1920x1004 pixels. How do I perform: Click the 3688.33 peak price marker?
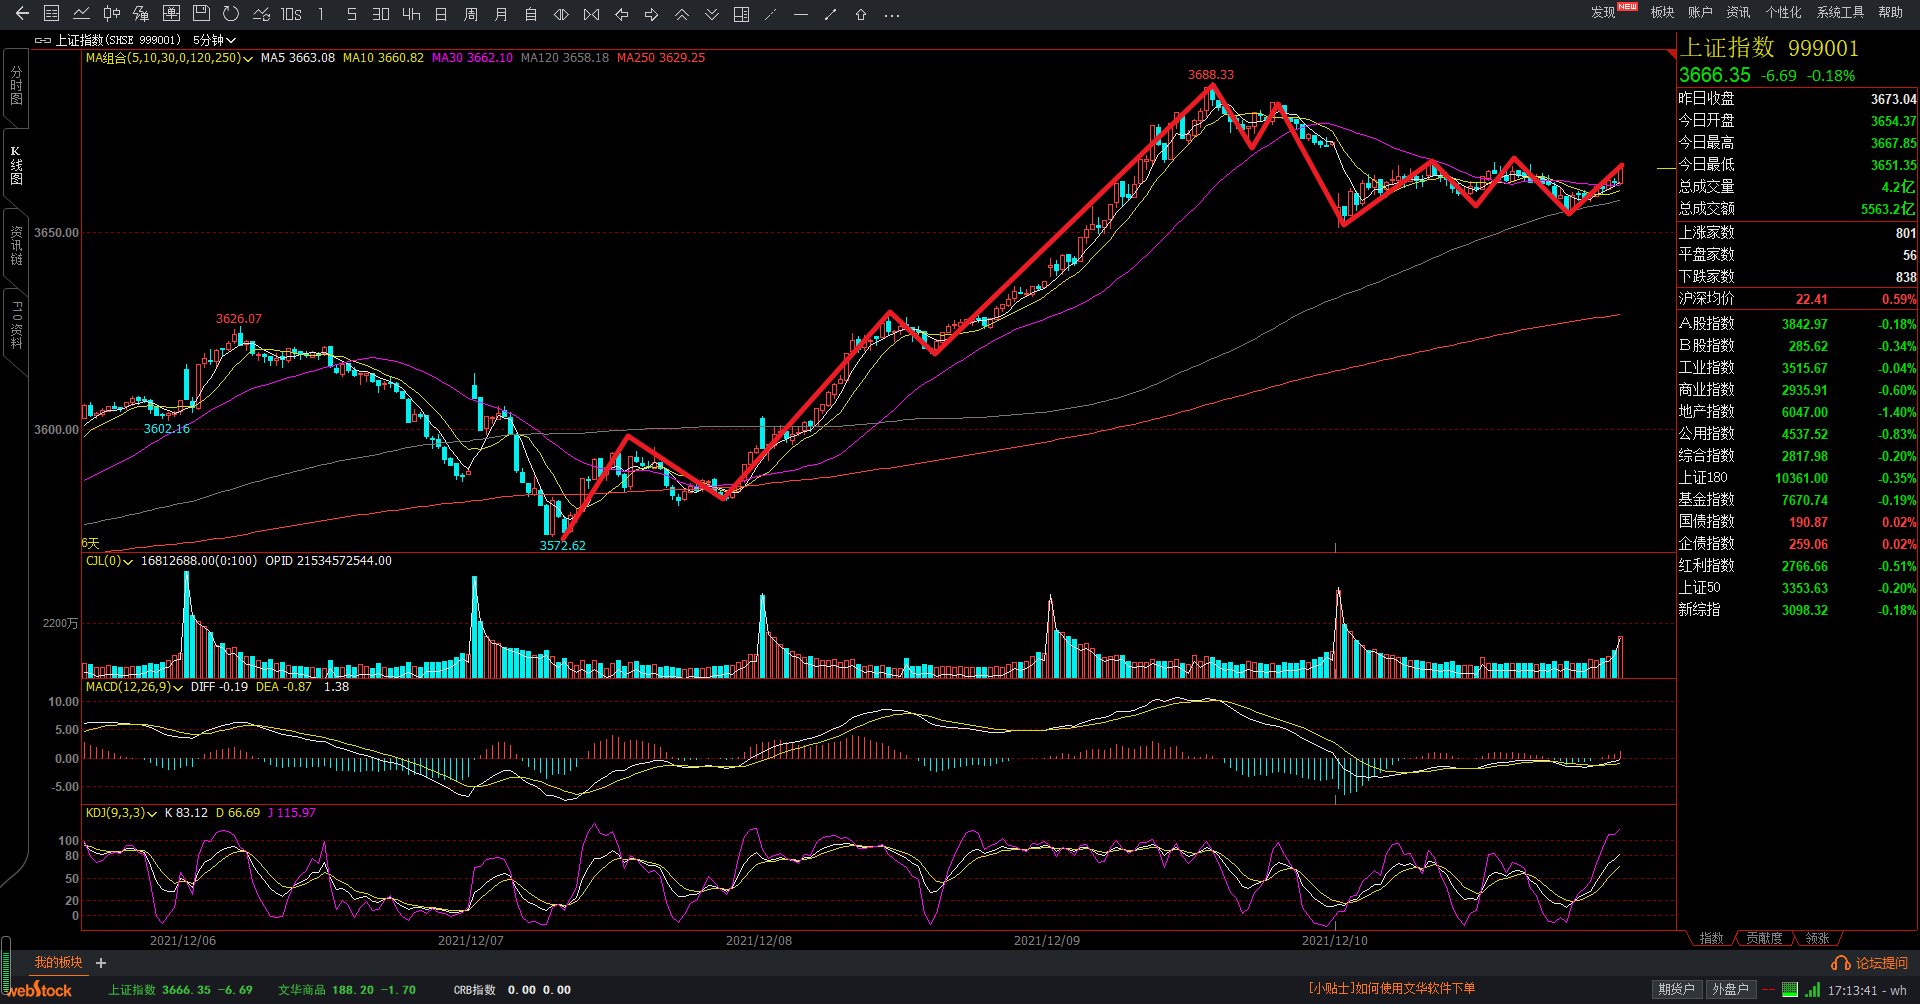click(1210, 75)
